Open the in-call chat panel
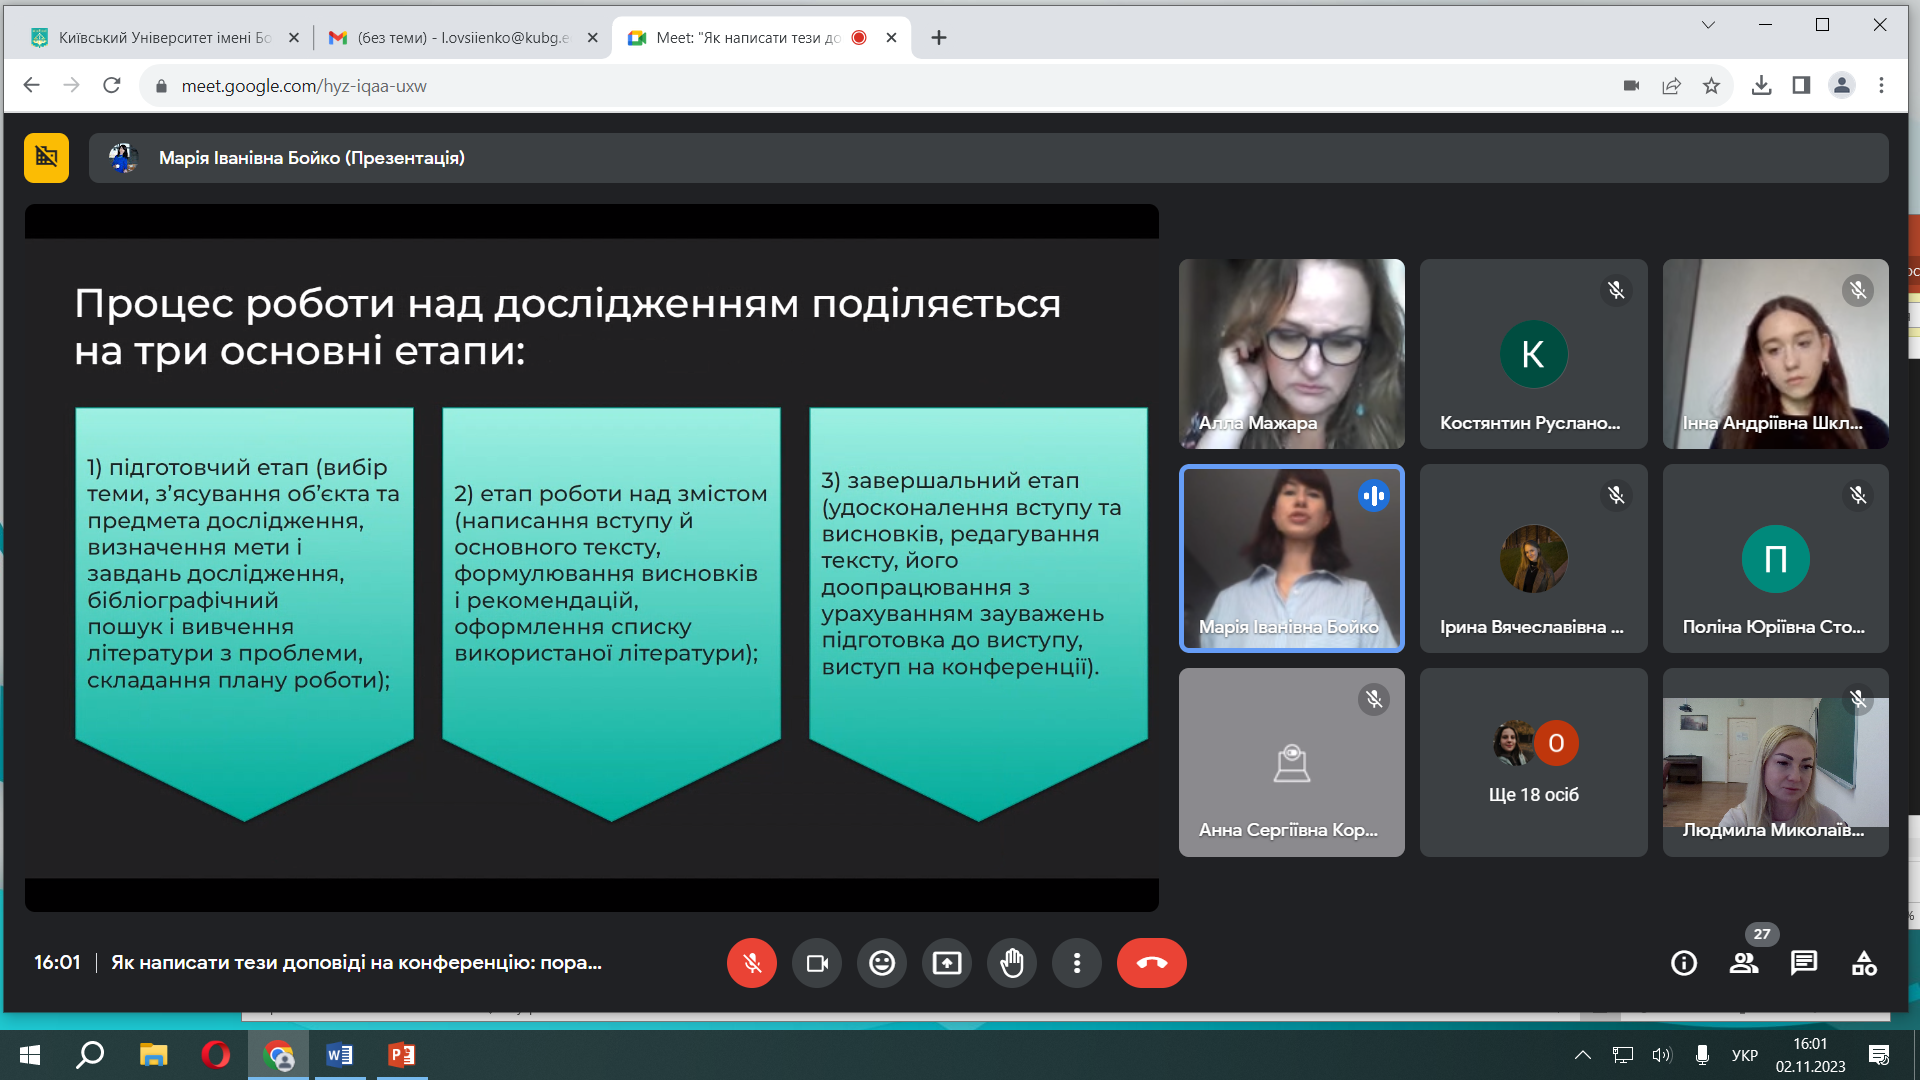This screenshot has height=1080, width=1920. [x=1804, y=963]
